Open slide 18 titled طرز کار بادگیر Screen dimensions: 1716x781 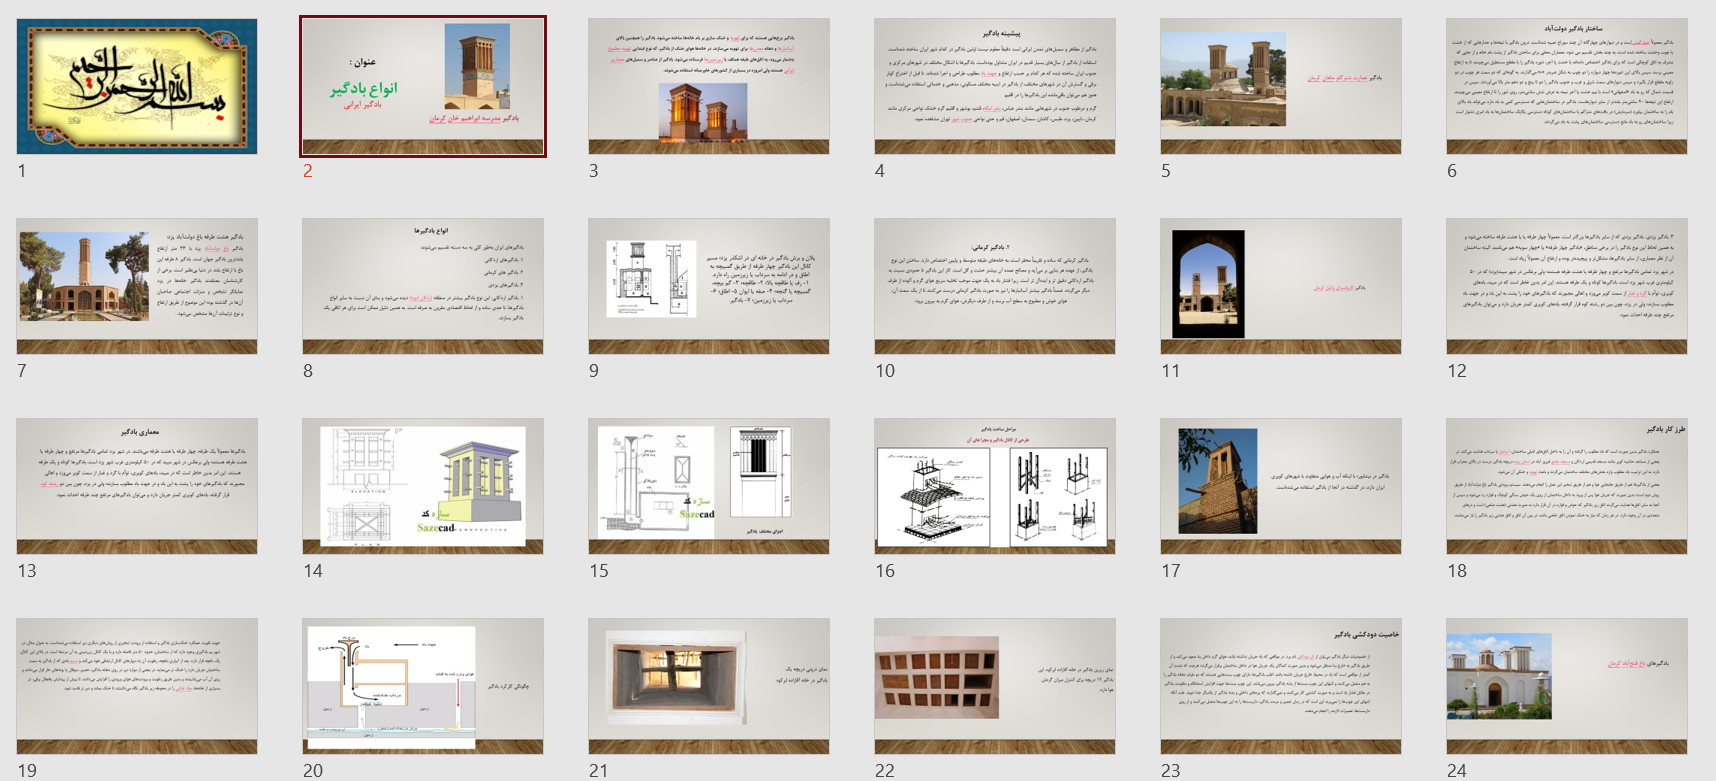point(1567,486)
